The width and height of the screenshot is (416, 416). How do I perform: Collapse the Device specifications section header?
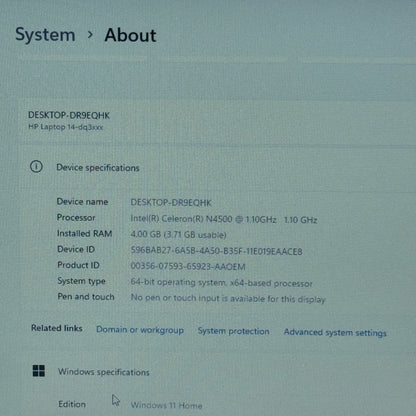point(98,168)
